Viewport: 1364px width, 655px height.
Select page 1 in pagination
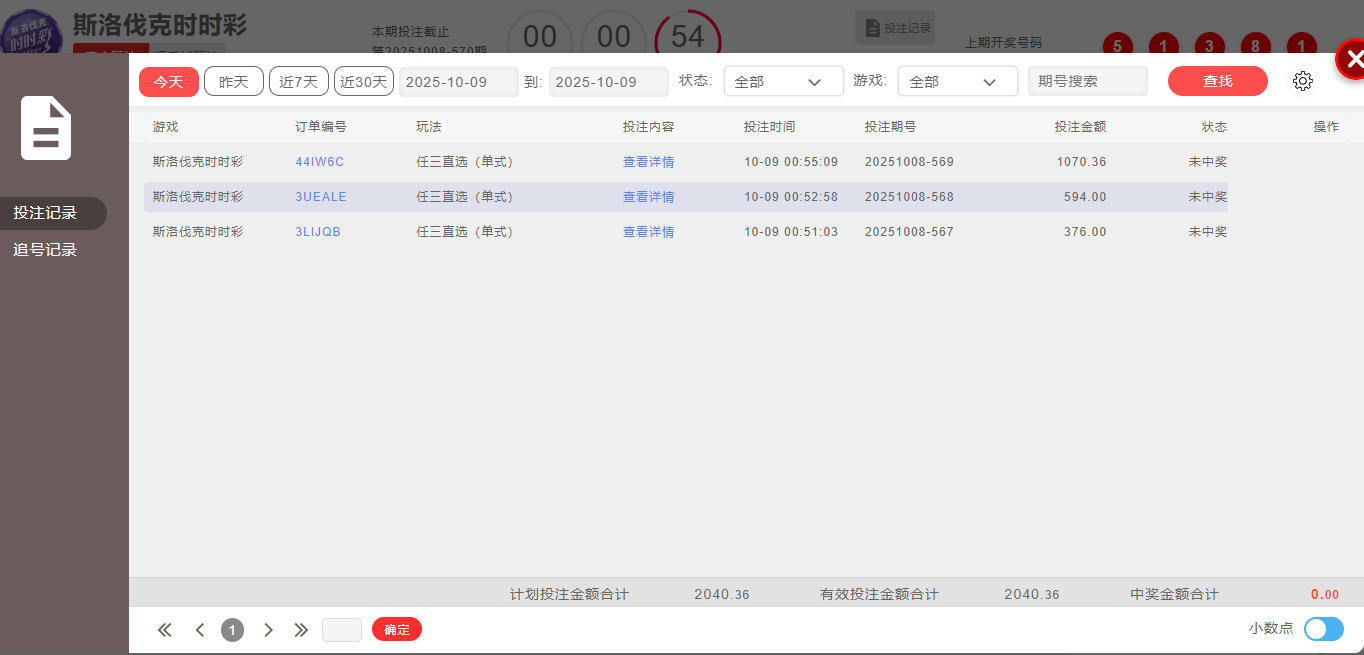[232, 630]
